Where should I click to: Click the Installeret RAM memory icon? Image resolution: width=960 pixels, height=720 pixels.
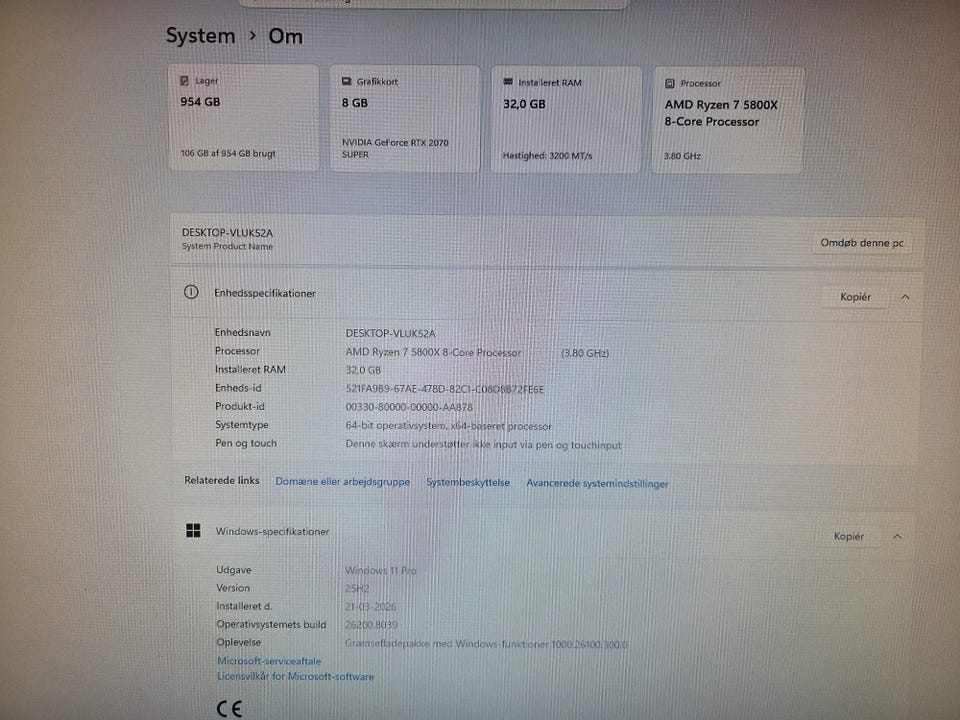point(508,81)
